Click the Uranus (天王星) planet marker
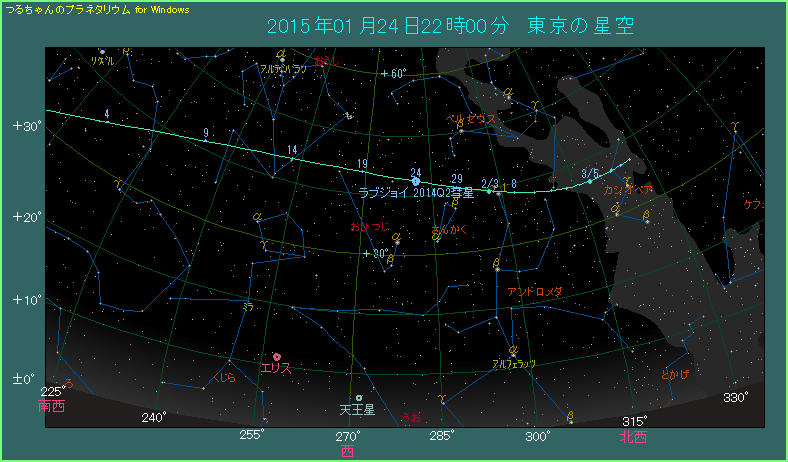 (358, 398)
